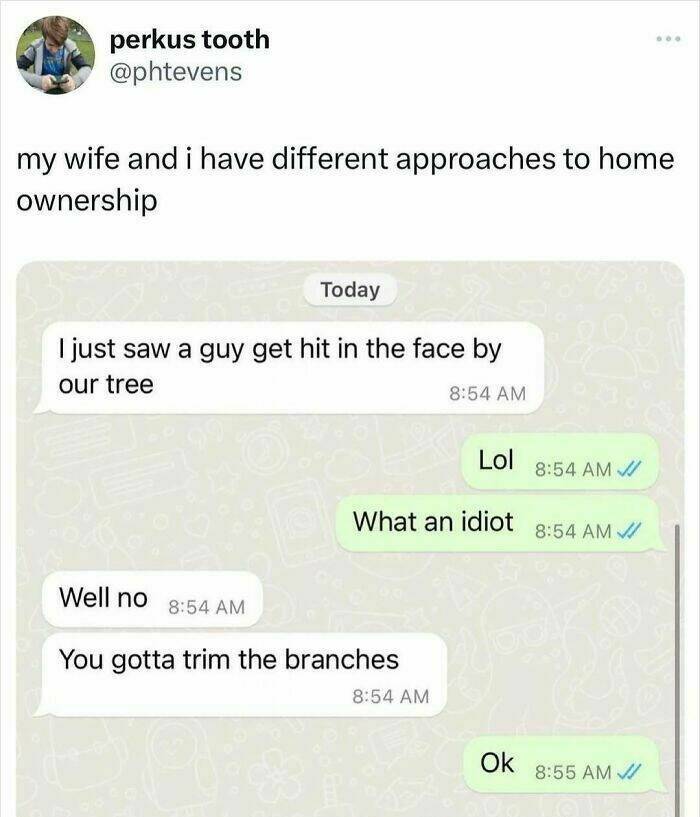Select the 'Well no' message bubble
This screenshot has width=700, height=817.
(x=152, y=599)
